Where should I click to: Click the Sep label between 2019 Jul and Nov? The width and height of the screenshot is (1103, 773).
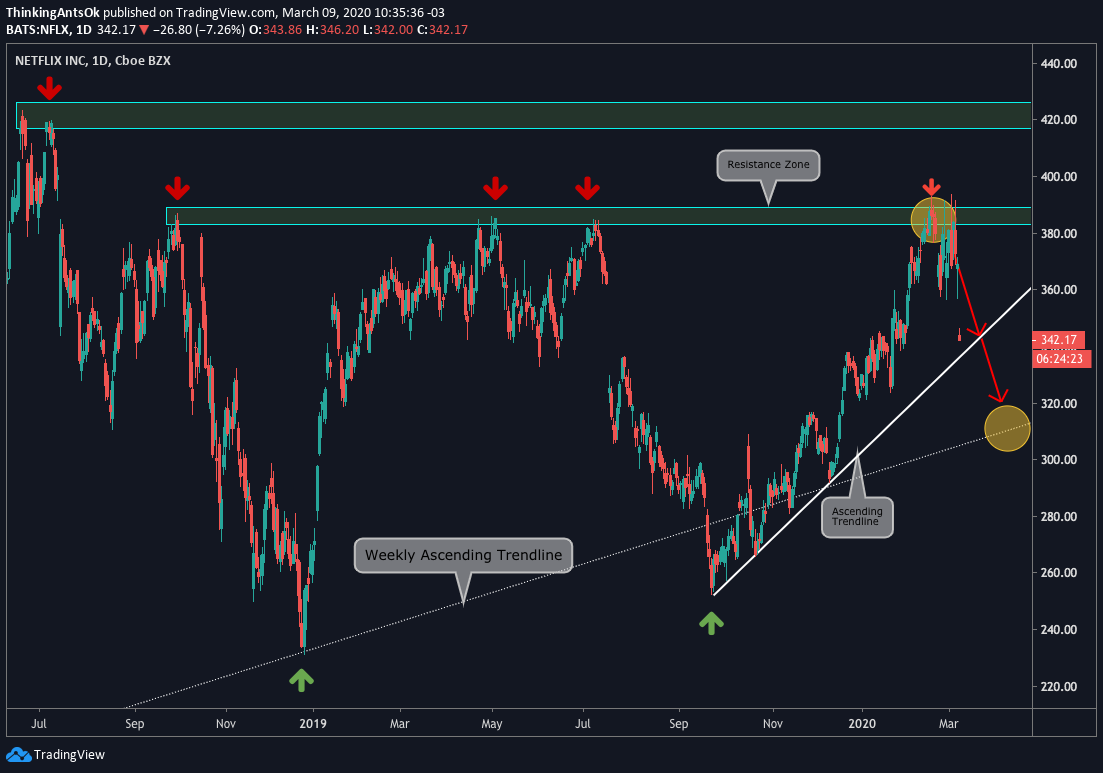[x=678, y=724]
